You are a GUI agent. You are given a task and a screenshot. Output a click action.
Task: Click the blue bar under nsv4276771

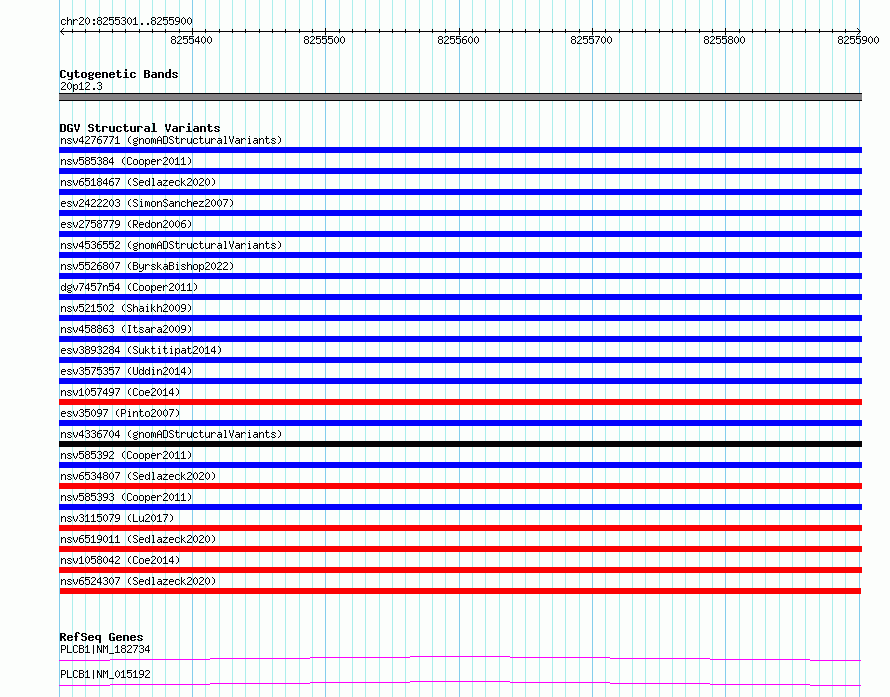460,150
